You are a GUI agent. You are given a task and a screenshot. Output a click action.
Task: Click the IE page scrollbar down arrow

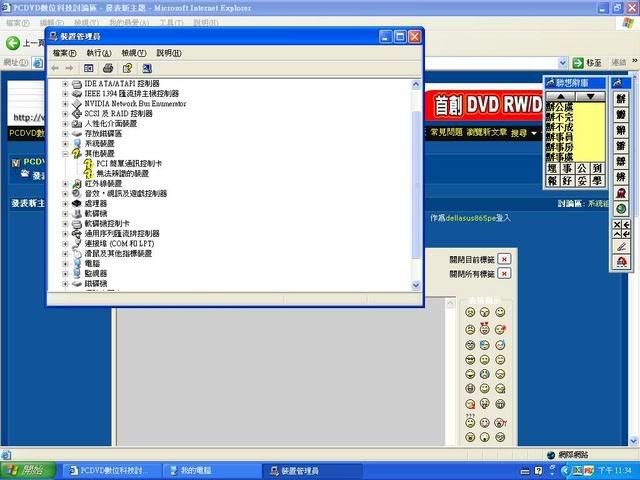(633, 441)
